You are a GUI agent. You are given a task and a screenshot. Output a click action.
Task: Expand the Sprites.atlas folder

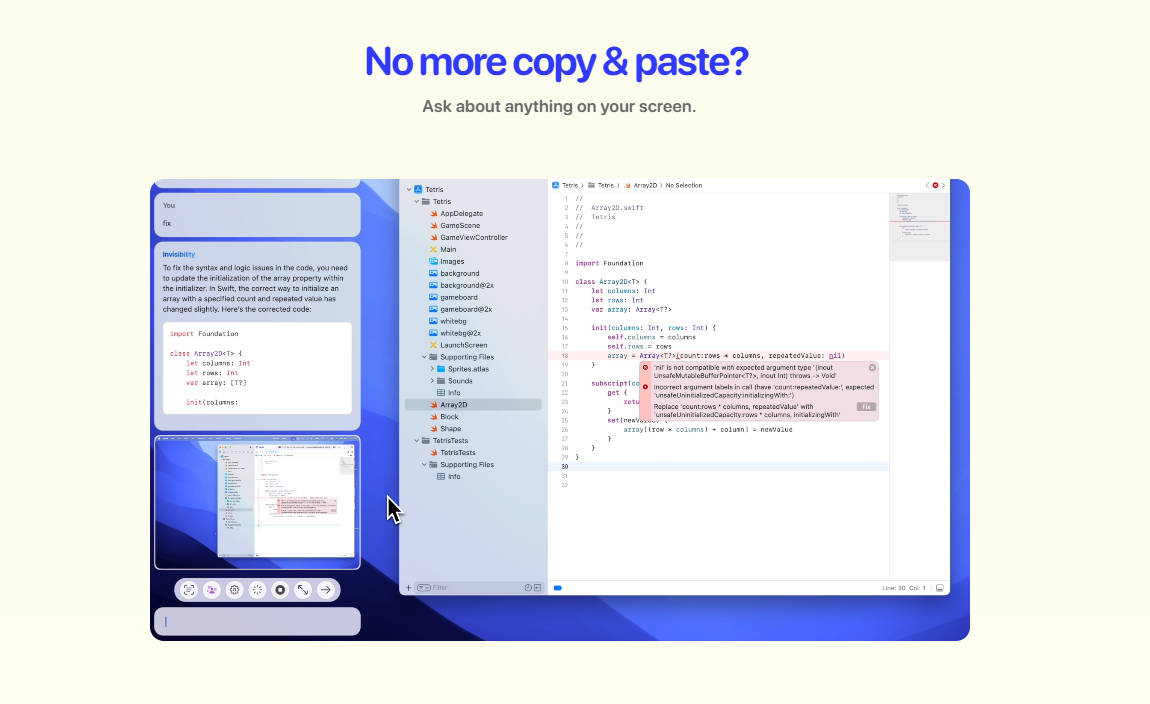(432, 369)
